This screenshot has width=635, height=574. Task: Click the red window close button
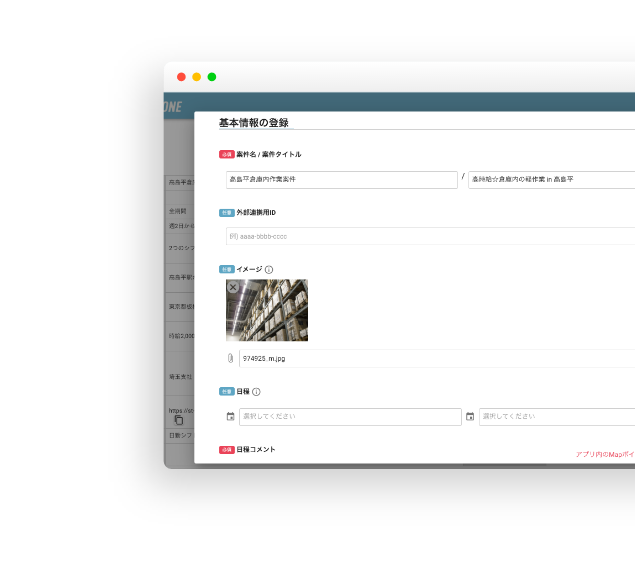tap(181, 77)
